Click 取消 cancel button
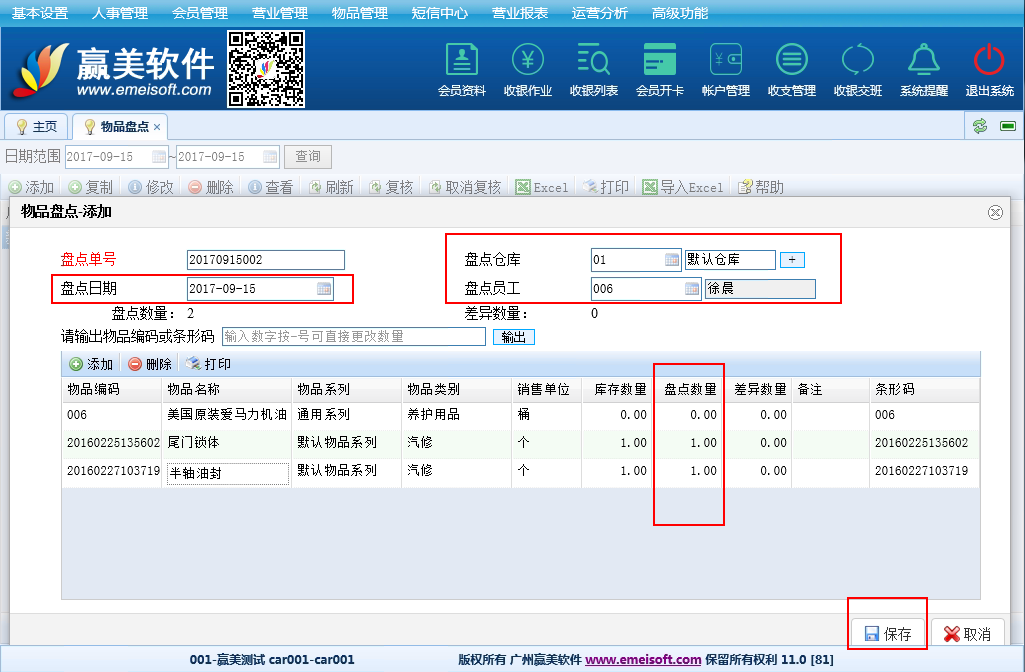The width and height of the screenshot is (1025, 672). coord(967,634)
